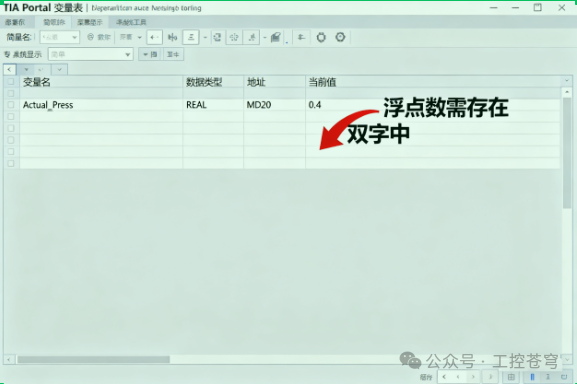Toggle the select-all checkbox in the table header
Image resolution: width=577 pixels, height=384 pixels.
point(11,82)
